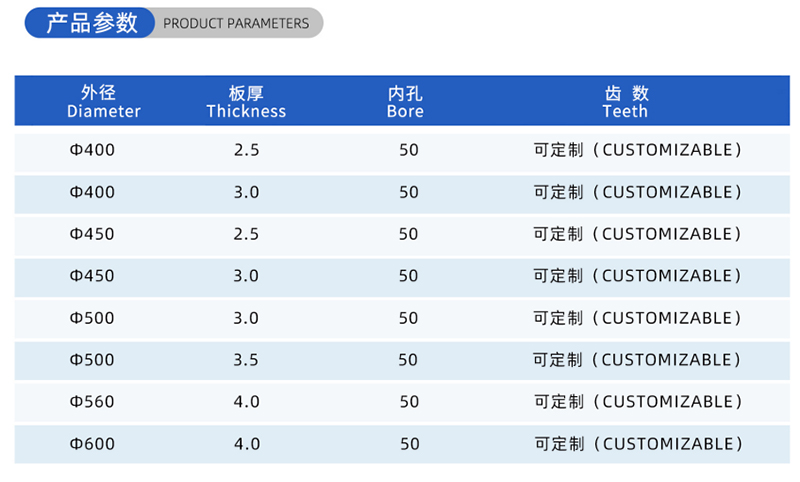Click Φ400 in the 3.0 thickness row
Screen dimensions: 800x482
tap(92, 192)
